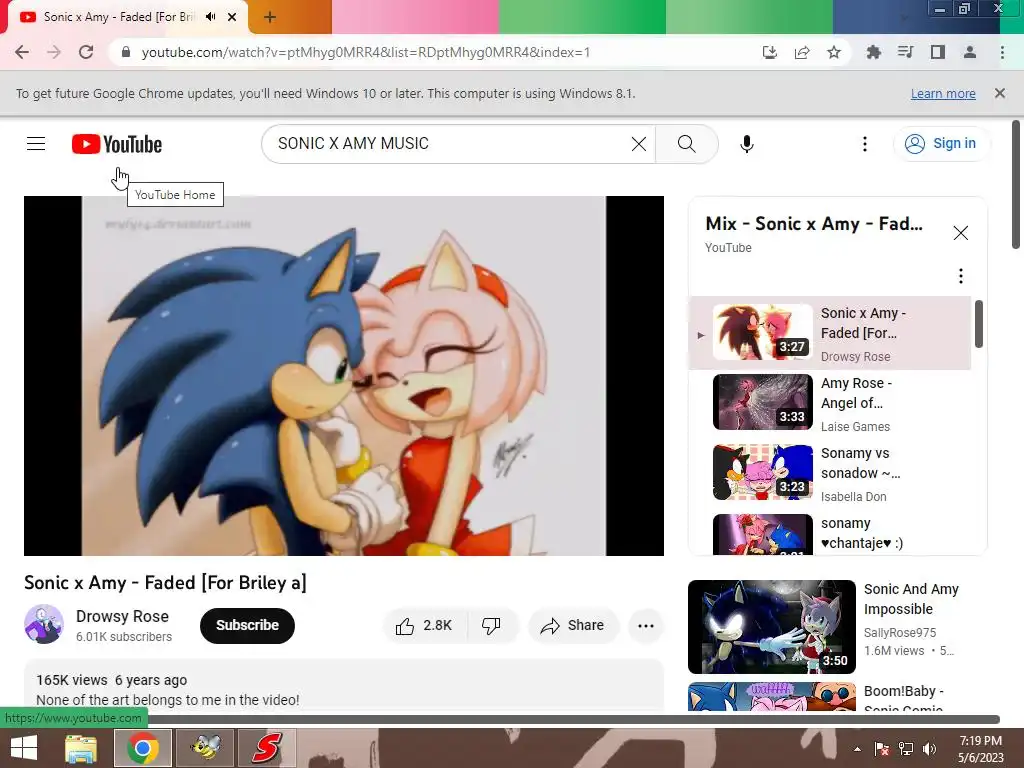
Task: Open media controls icon in Chrome toolbar
Action: pos(905,52)
